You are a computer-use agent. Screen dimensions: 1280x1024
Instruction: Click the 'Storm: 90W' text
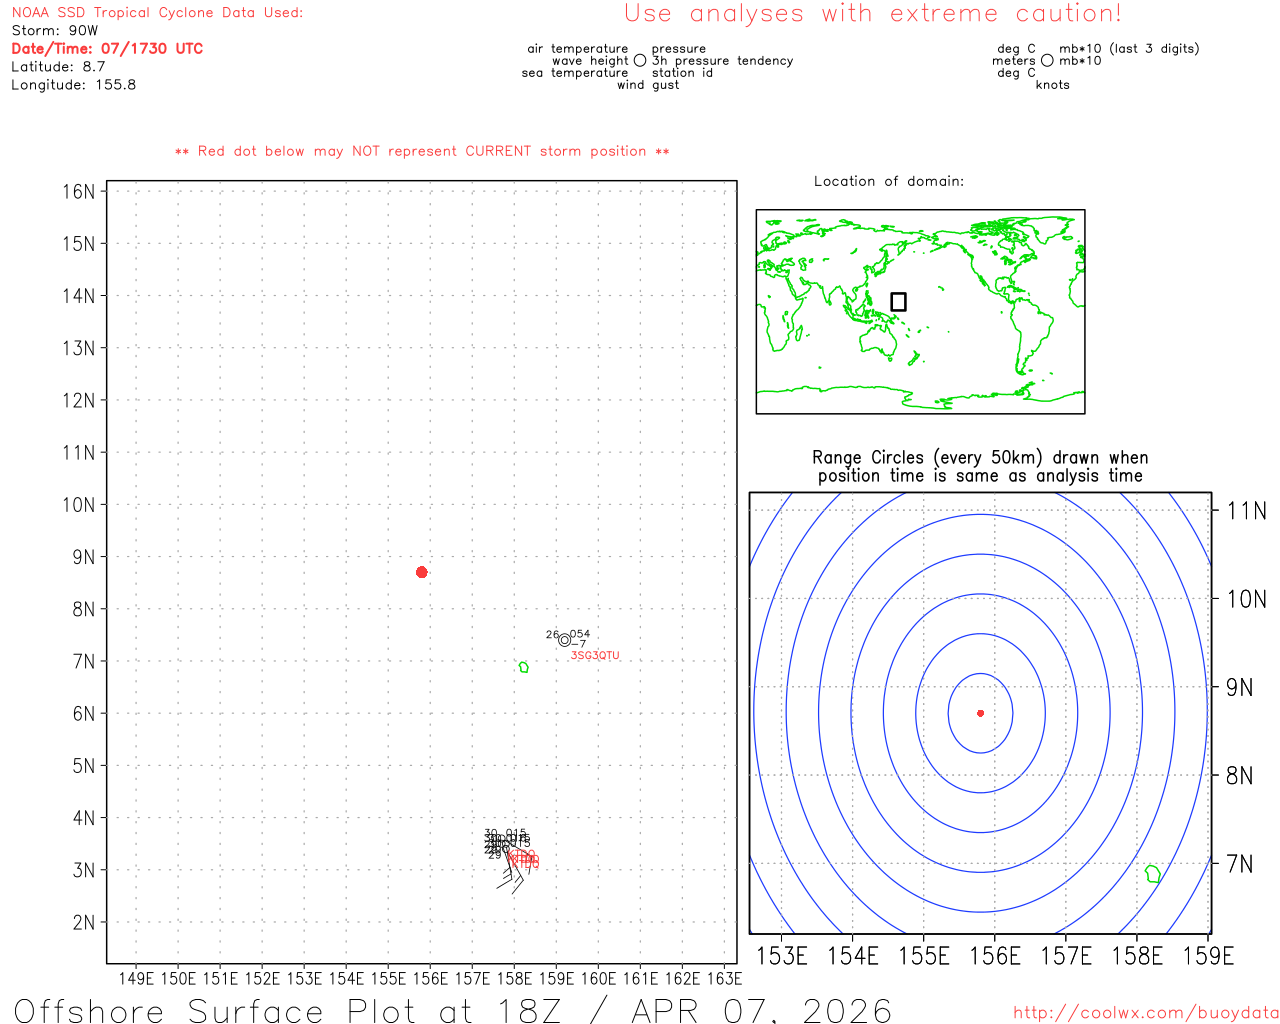[x=55, y=31]
